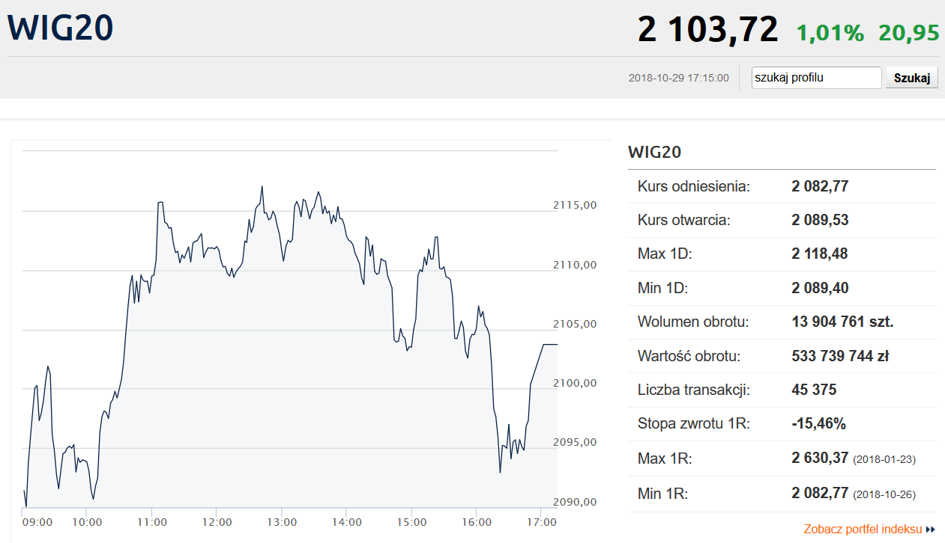The width and height of the screenshot is (945, 543).
Task: Click the double-arrow icon beside portfel indeksu
Action: click(x=930, y=529)
